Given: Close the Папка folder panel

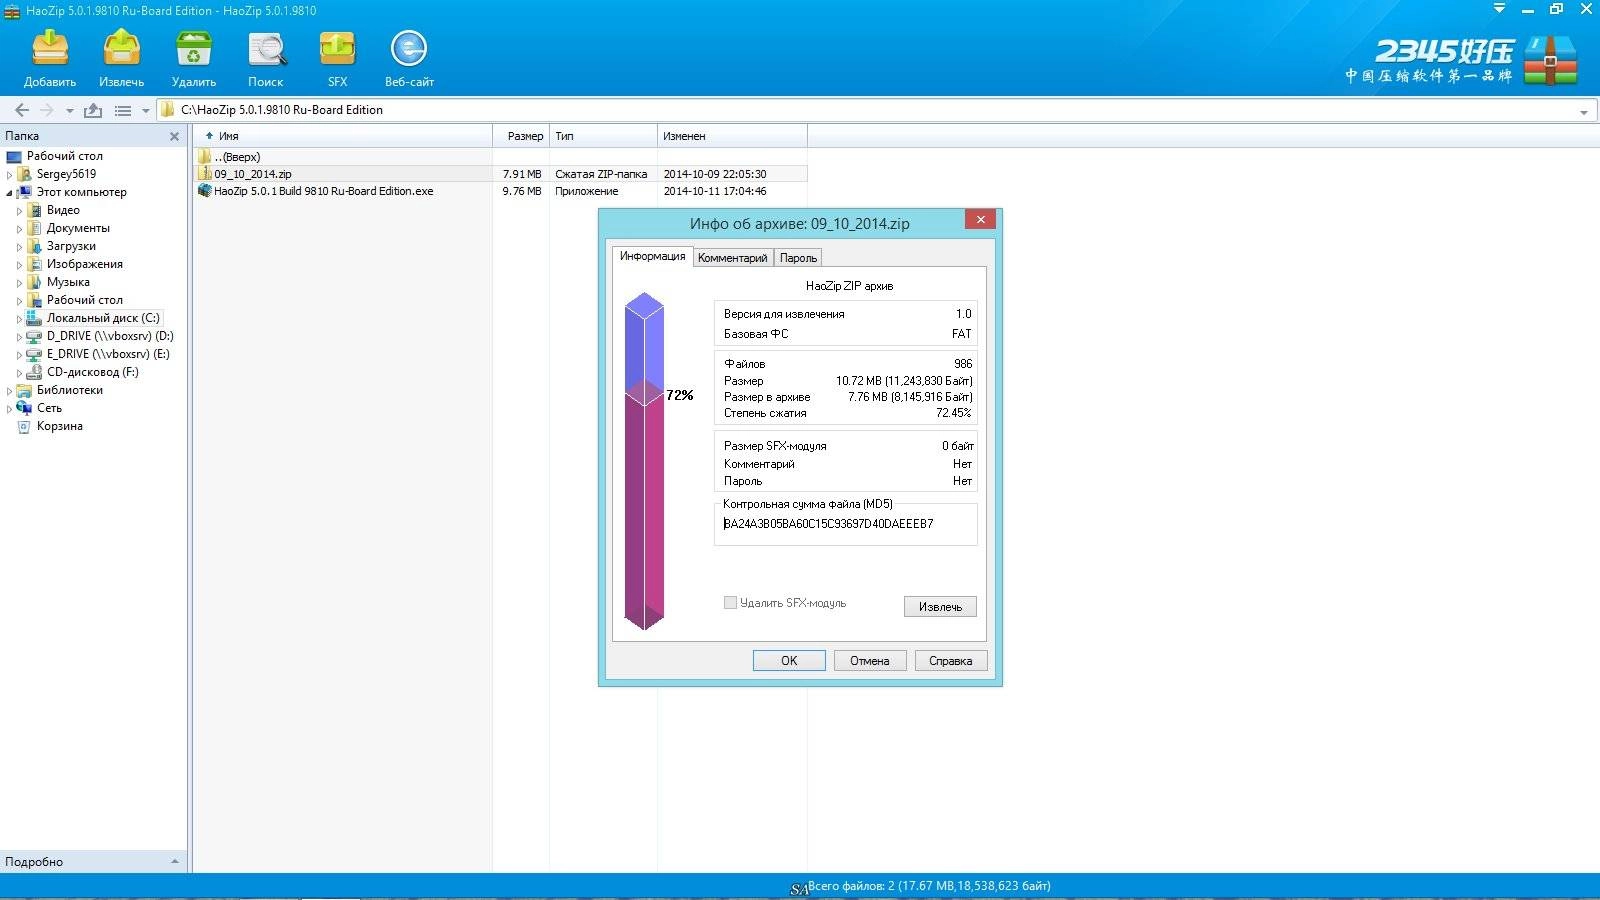Looking at the screenshot, I should [x=174, y=136].
